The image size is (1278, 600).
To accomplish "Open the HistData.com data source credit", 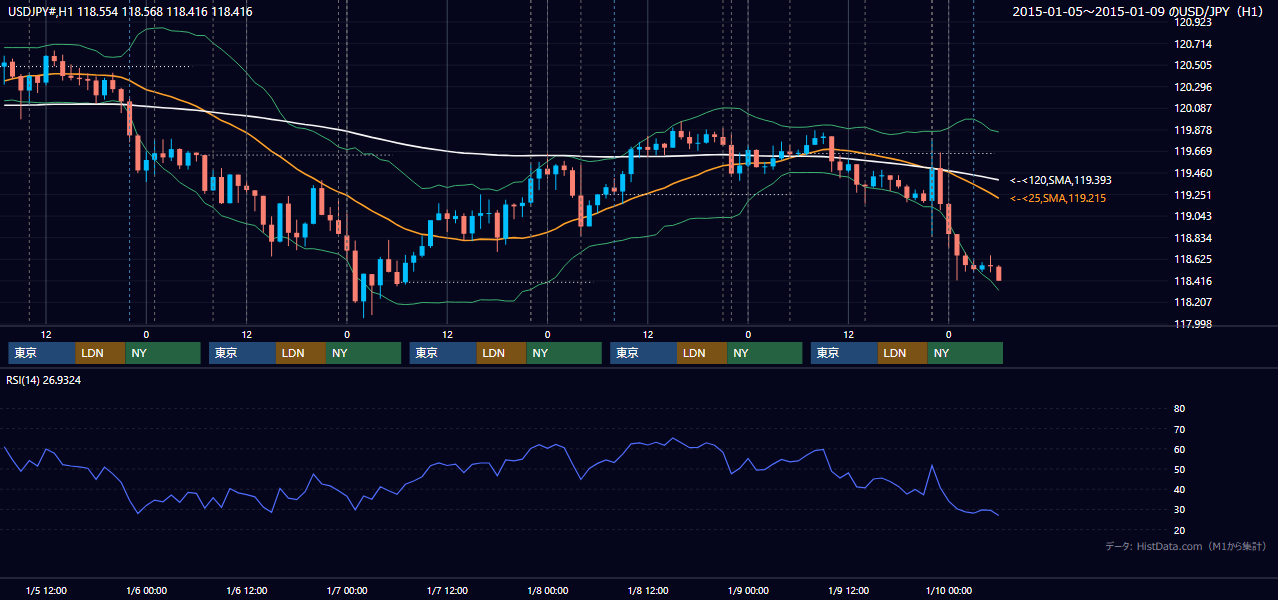I will pos(1185,547).
